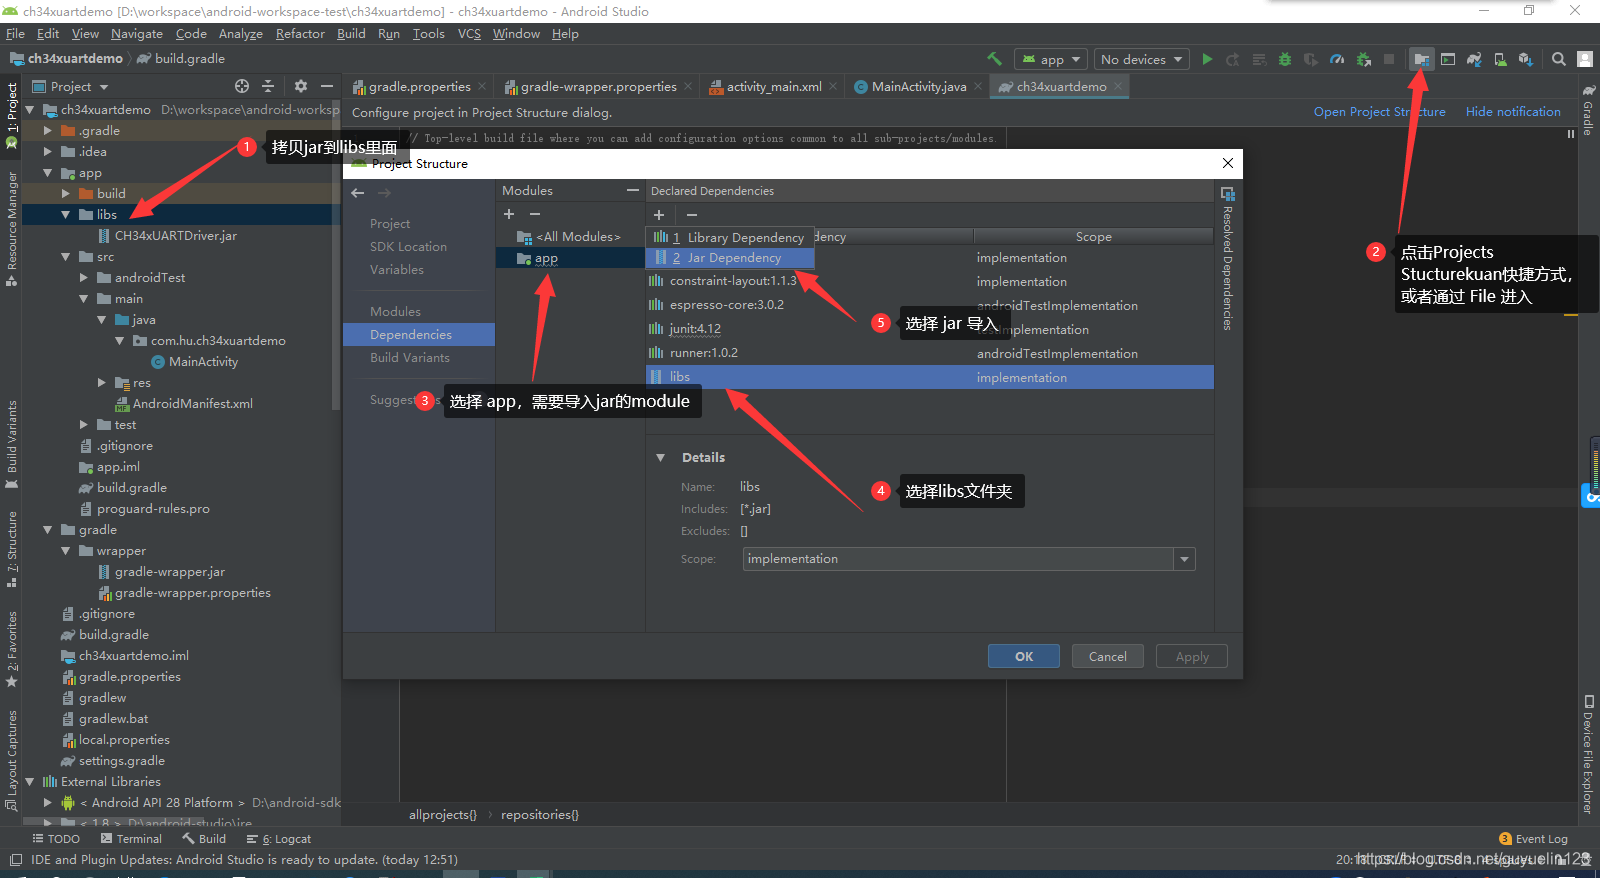The image size is (1600, 878).
Task: Collapse the Details section
Action: point(660,457)
